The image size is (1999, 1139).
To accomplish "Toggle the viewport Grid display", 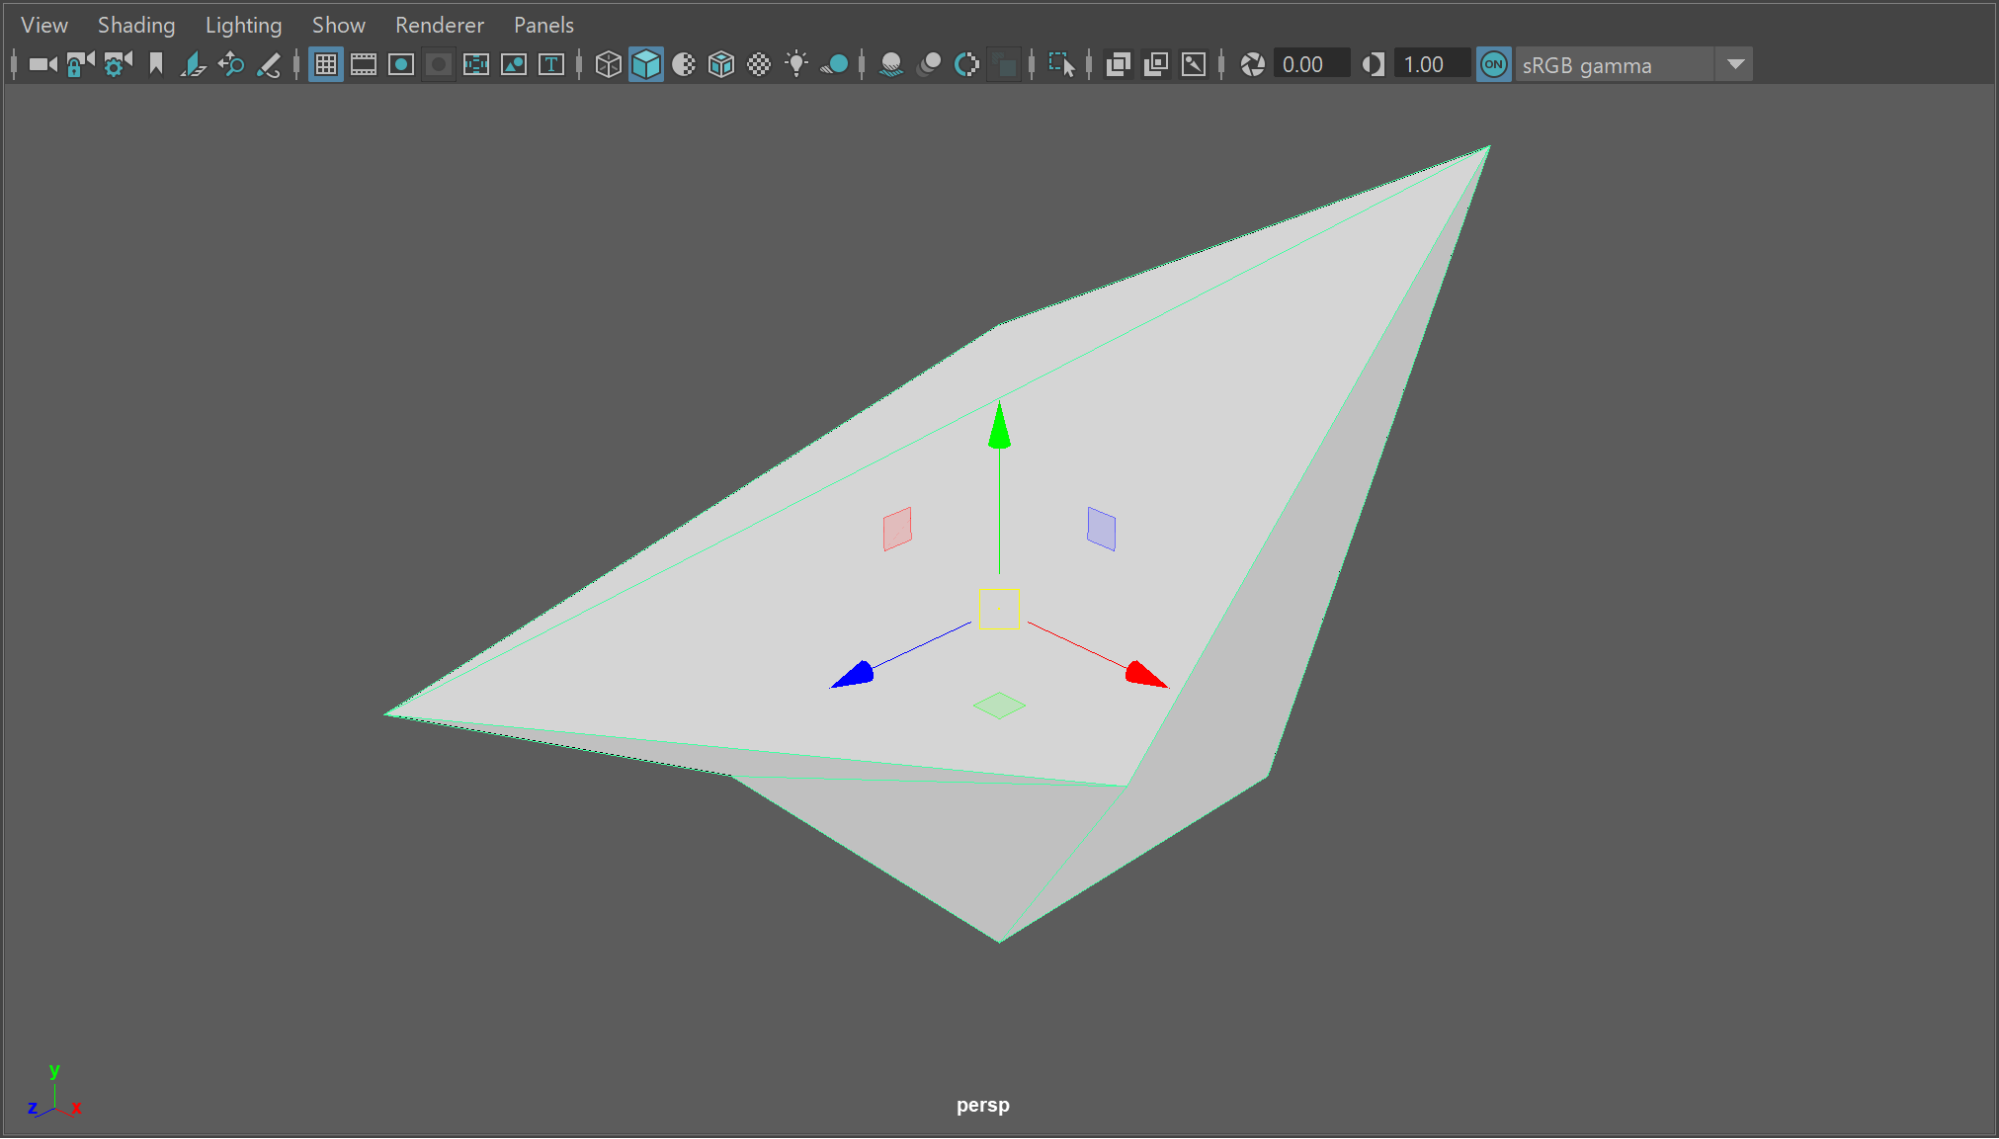I will (x=326, y=65).
